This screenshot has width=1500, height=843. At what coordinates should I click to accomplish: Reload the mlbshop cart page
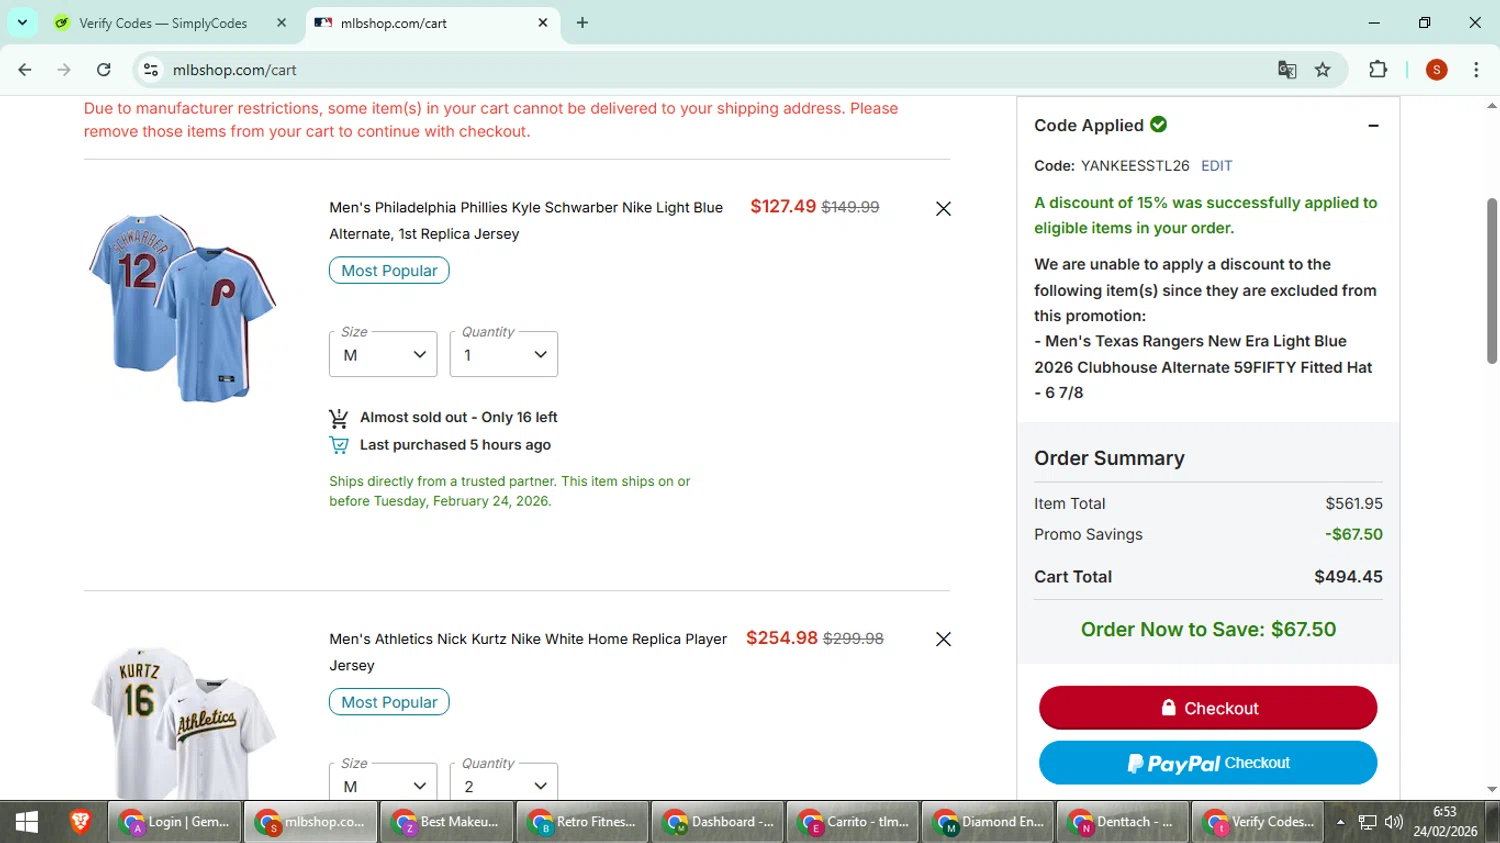pos(104,70)
